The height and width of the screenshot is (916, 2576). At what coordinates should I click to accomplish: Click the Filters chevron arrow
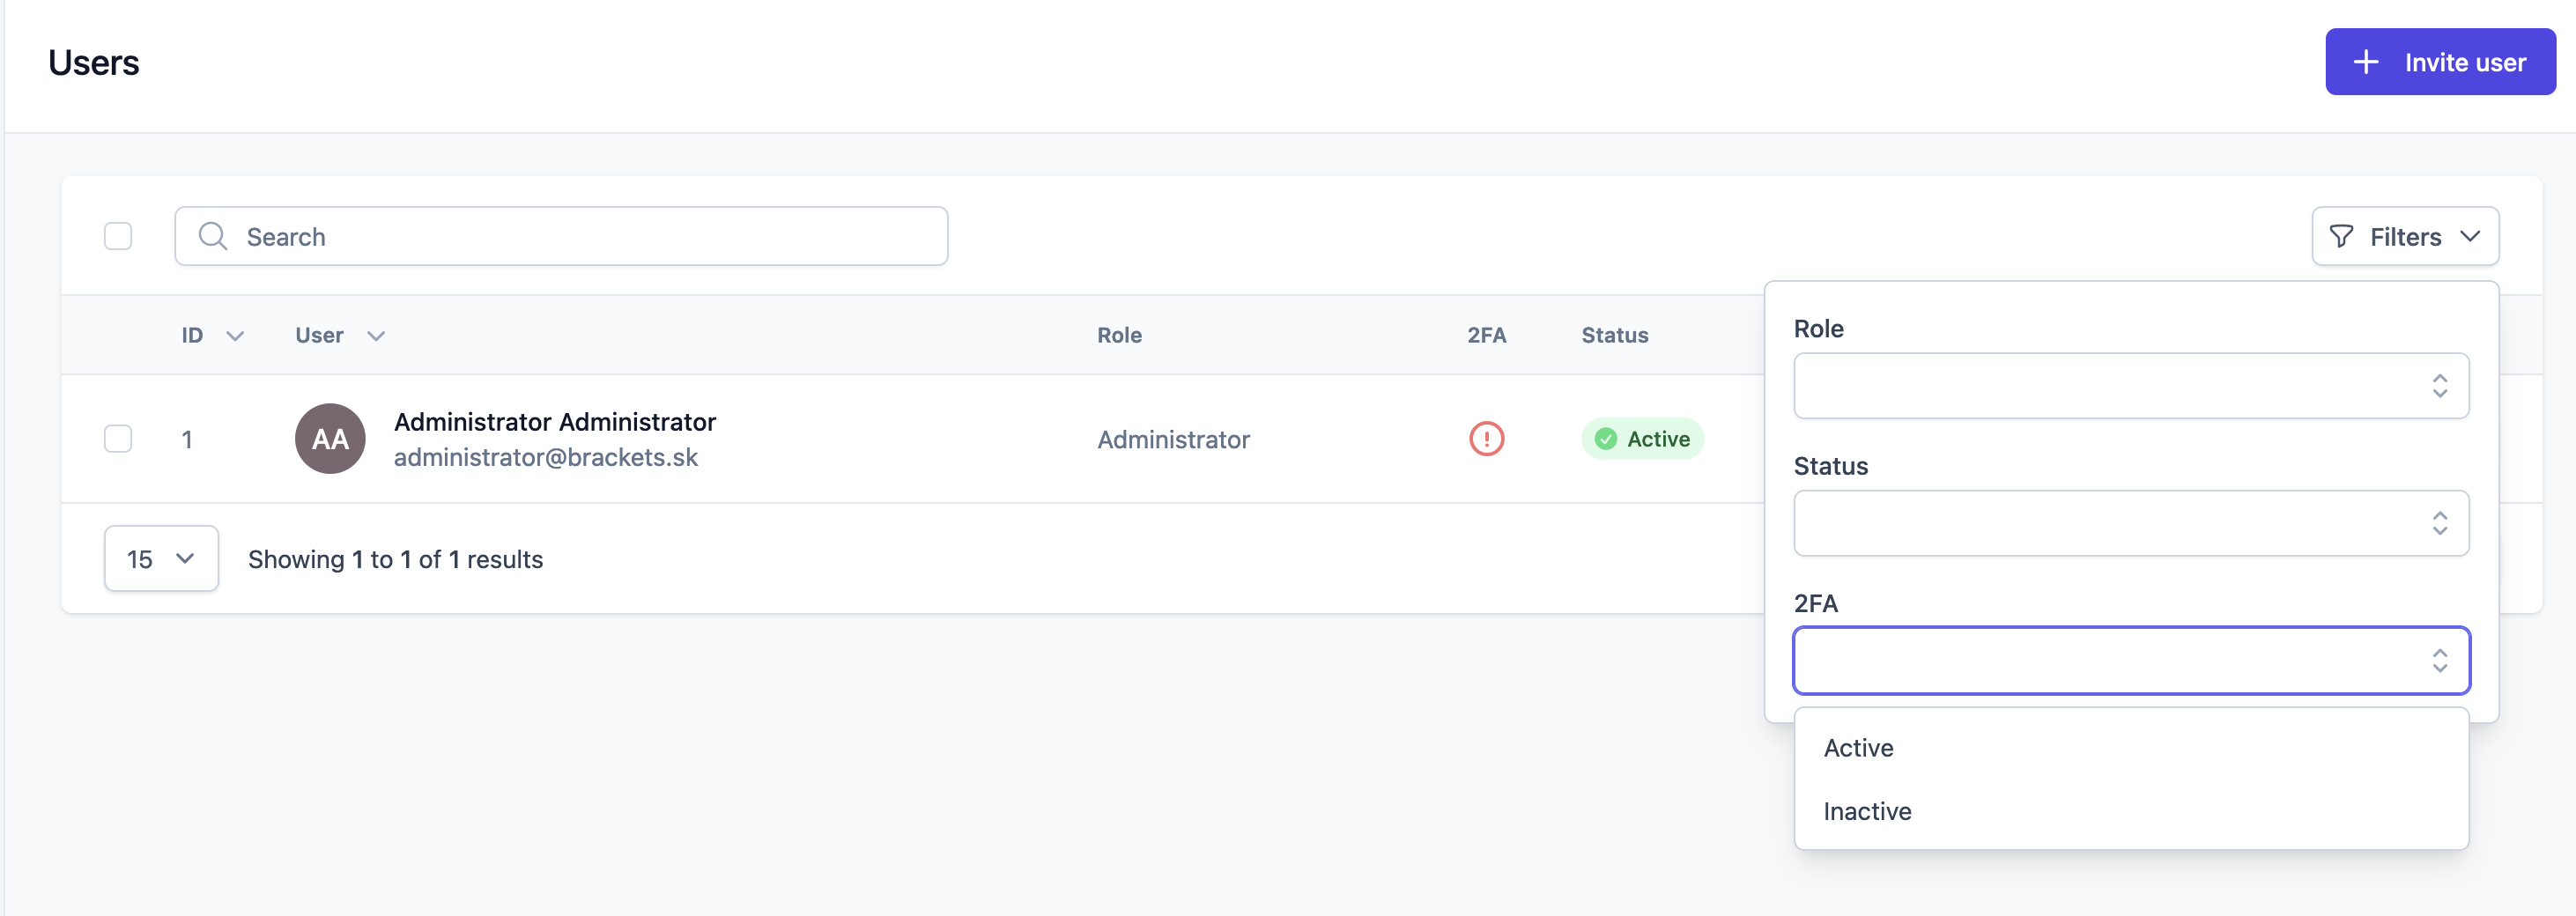pyautogui.click(x=2470, y=237)
